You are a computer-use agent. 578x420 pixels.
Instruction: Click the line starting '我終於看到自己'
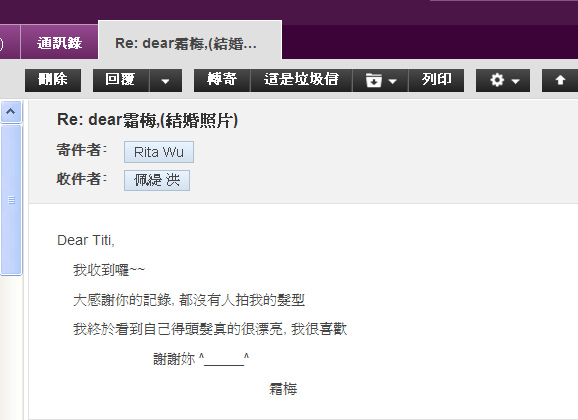(x=210, y=329)
